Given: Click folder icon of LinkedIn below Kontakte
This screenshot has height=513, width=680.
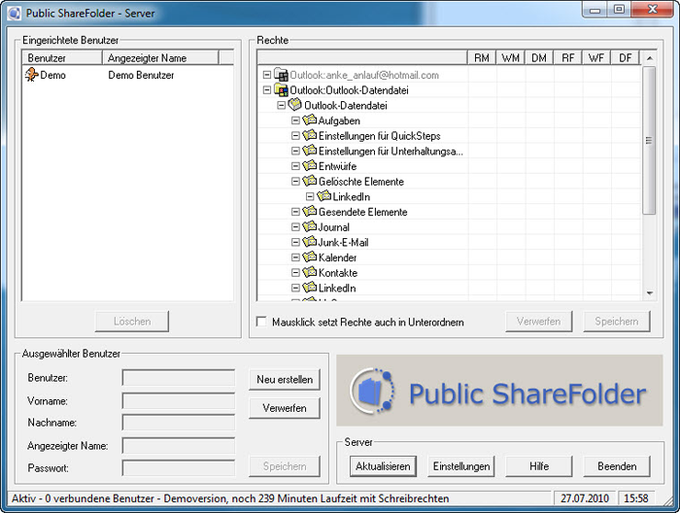Looking at the screenshot, I should tap(309, 287).
